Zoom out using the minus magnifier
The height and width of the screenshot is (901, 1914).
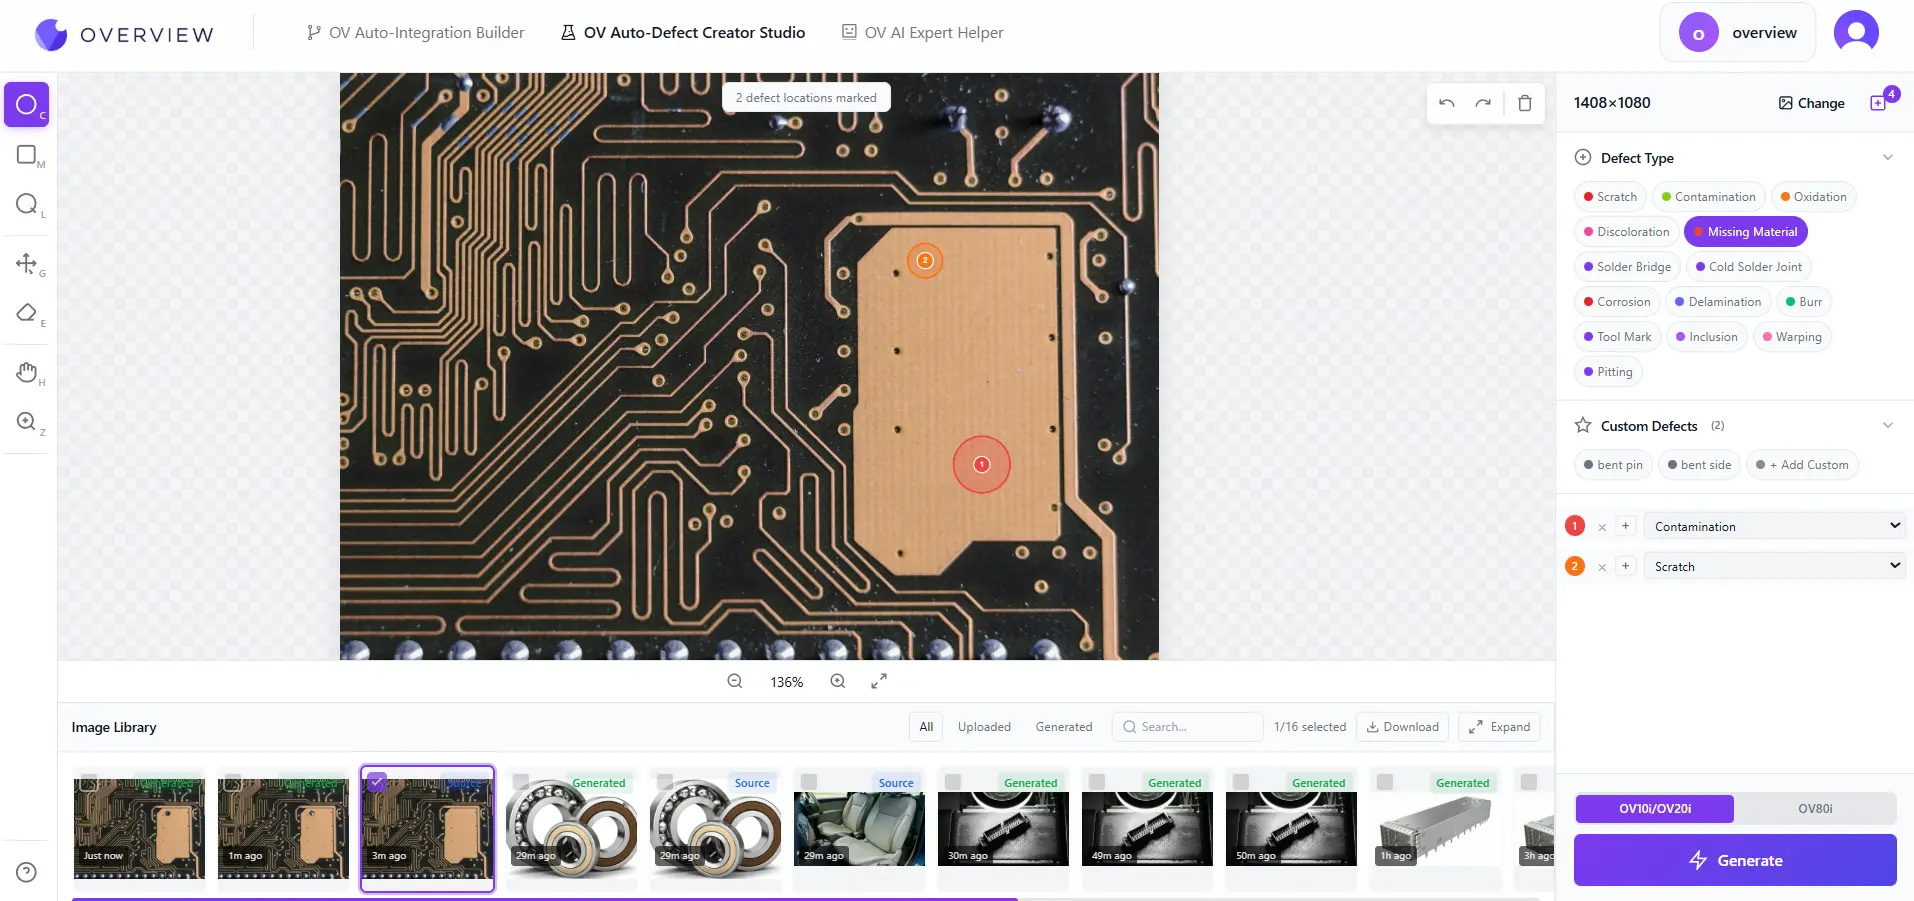pos(735,681)
